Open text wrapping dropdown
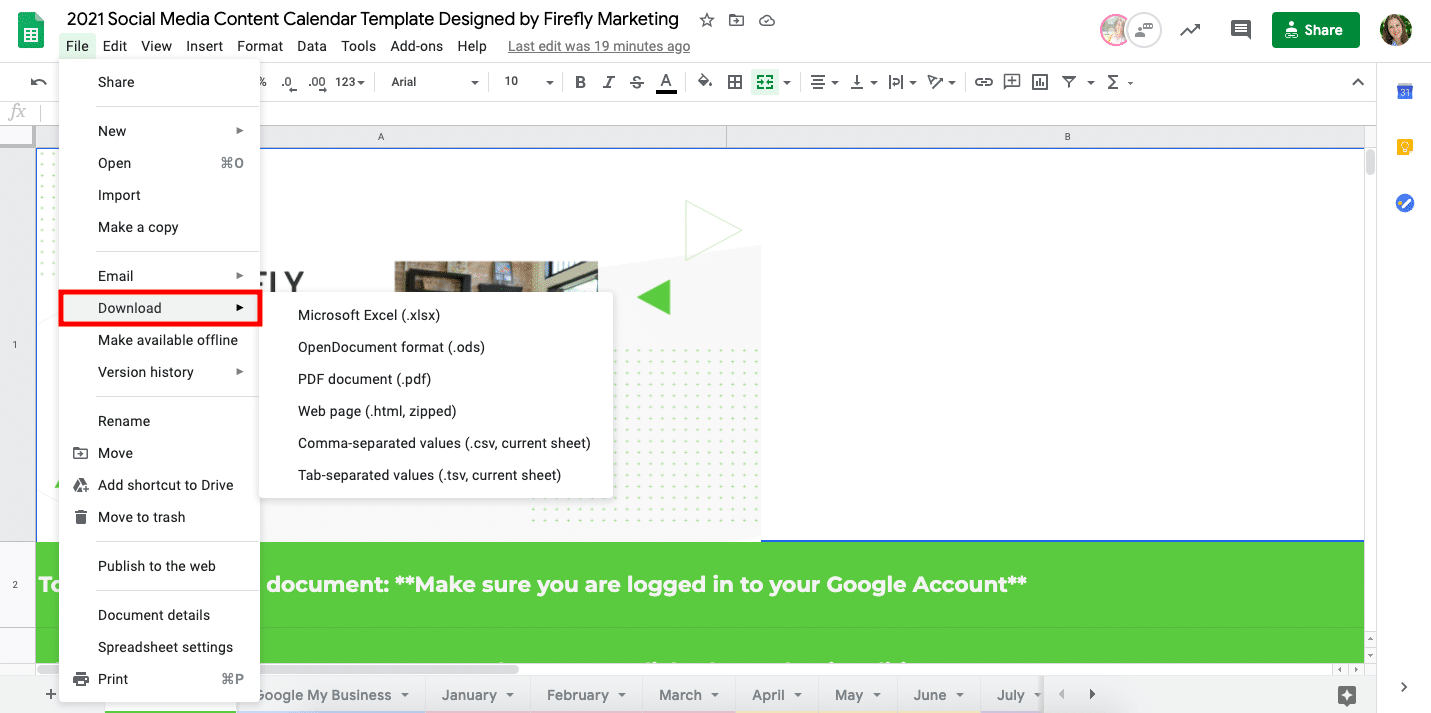The image size is (1431, 713). (x=902, y=82)
